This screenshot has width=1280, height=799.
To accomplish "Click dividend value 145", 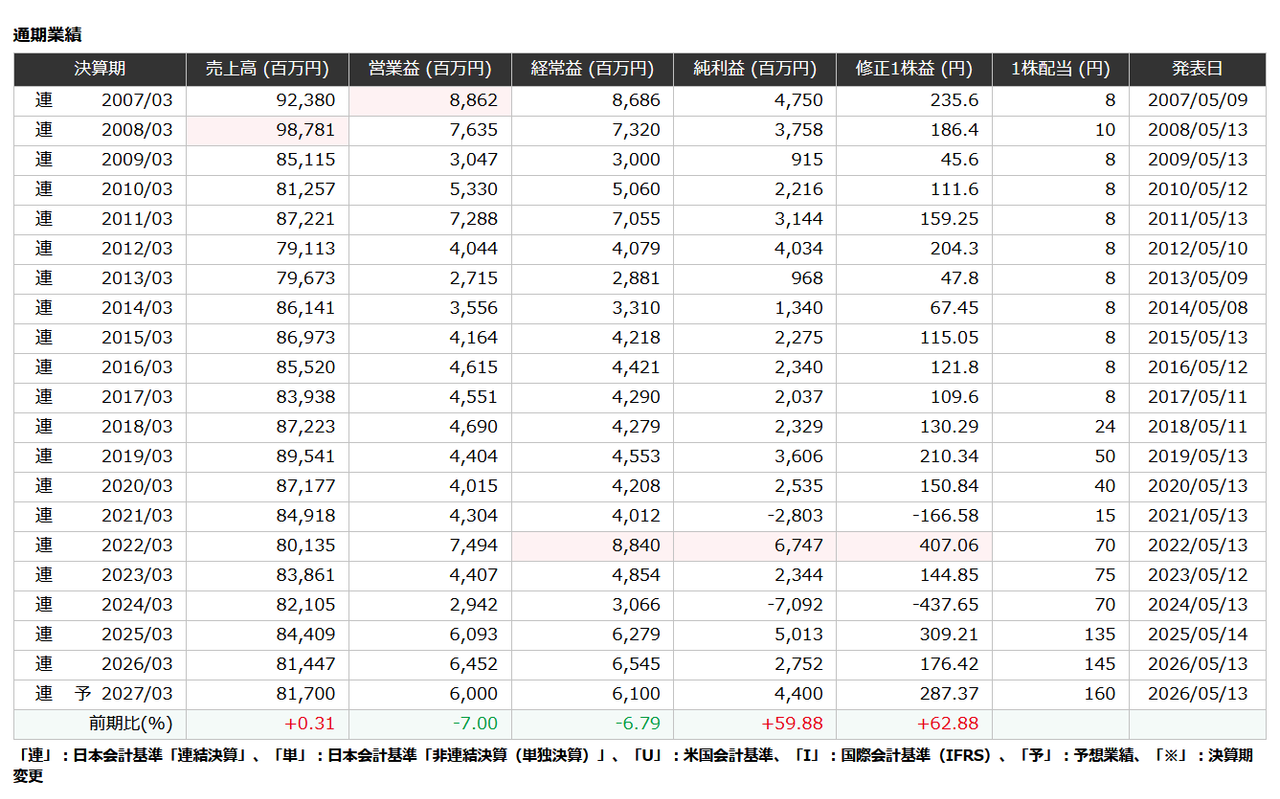I will 1100,664.
